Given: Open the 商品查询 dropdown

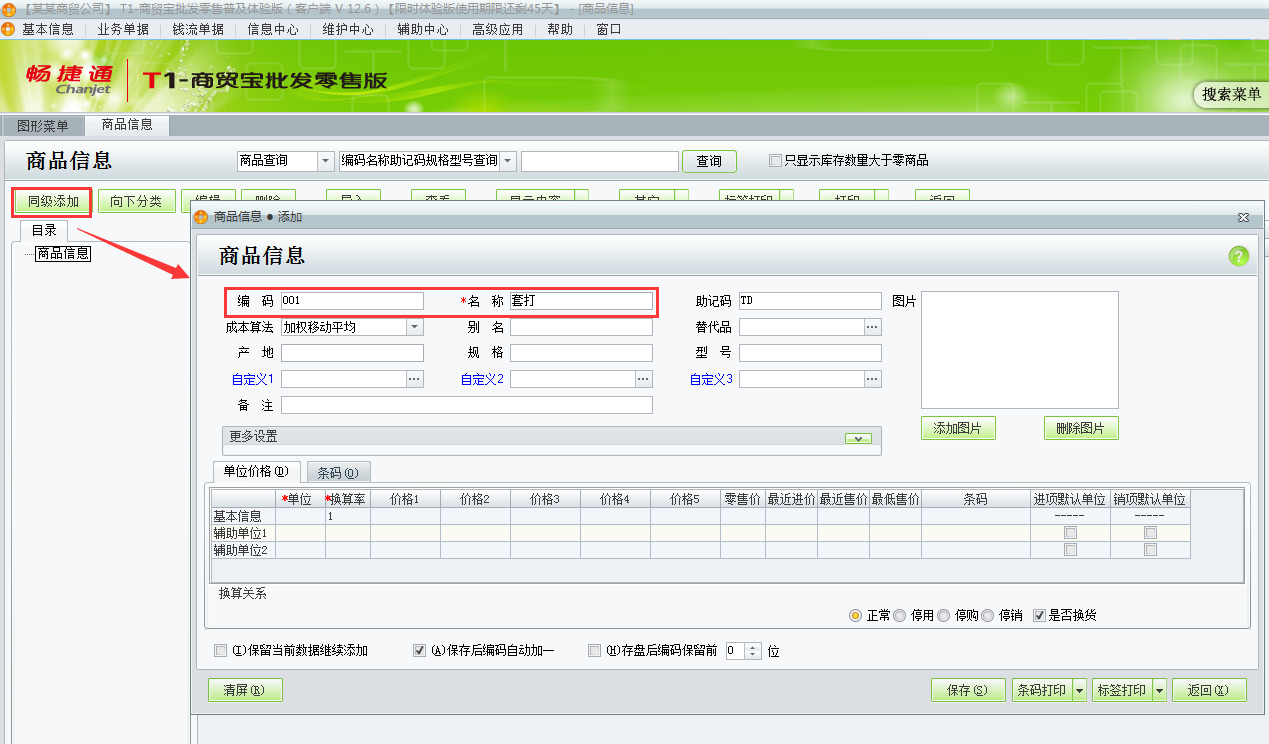Looking at the screenshot, I should (x=324, y=160).
